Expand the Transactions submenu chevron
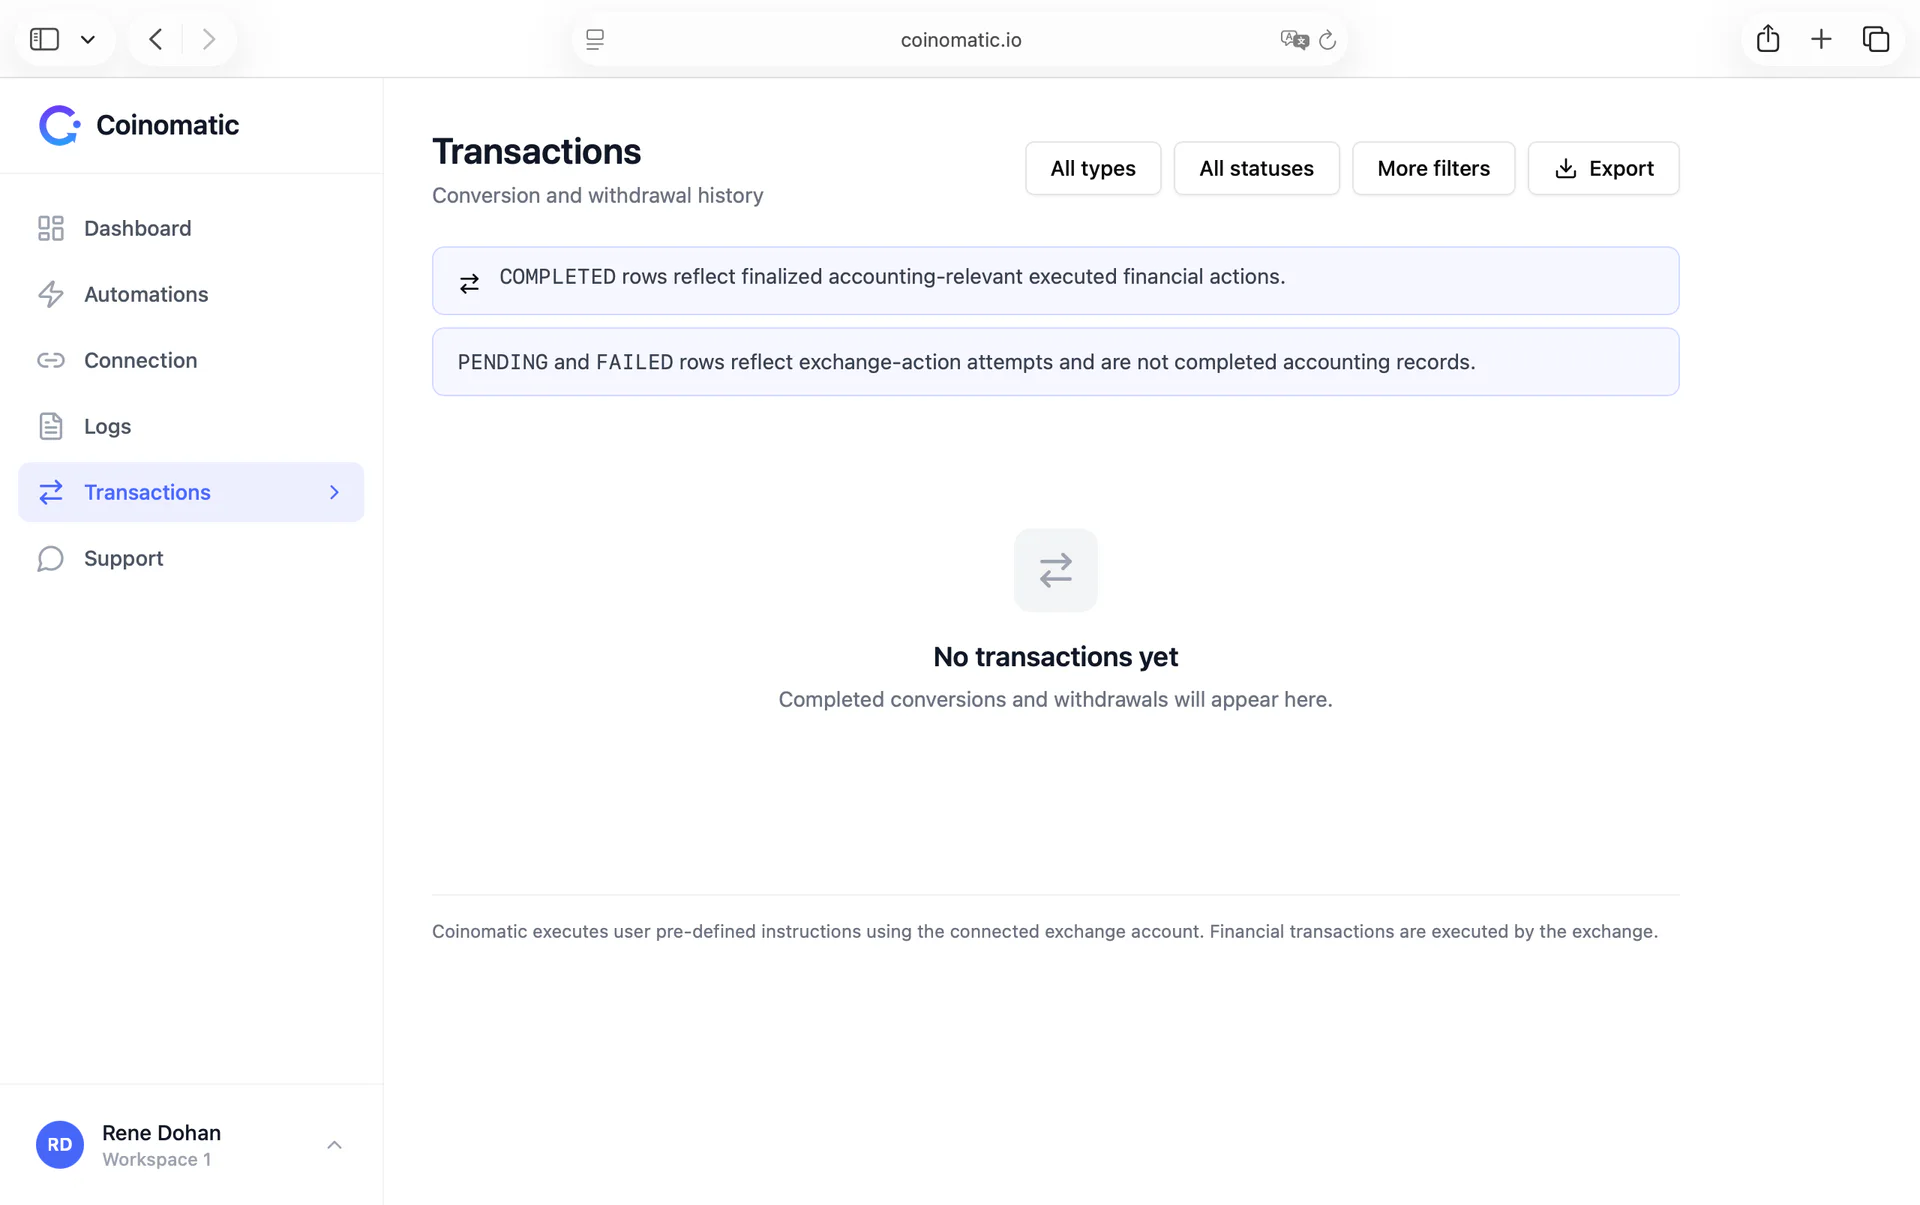The width and height of the screenshot is (1920, 1205). [x=335, y=492]
